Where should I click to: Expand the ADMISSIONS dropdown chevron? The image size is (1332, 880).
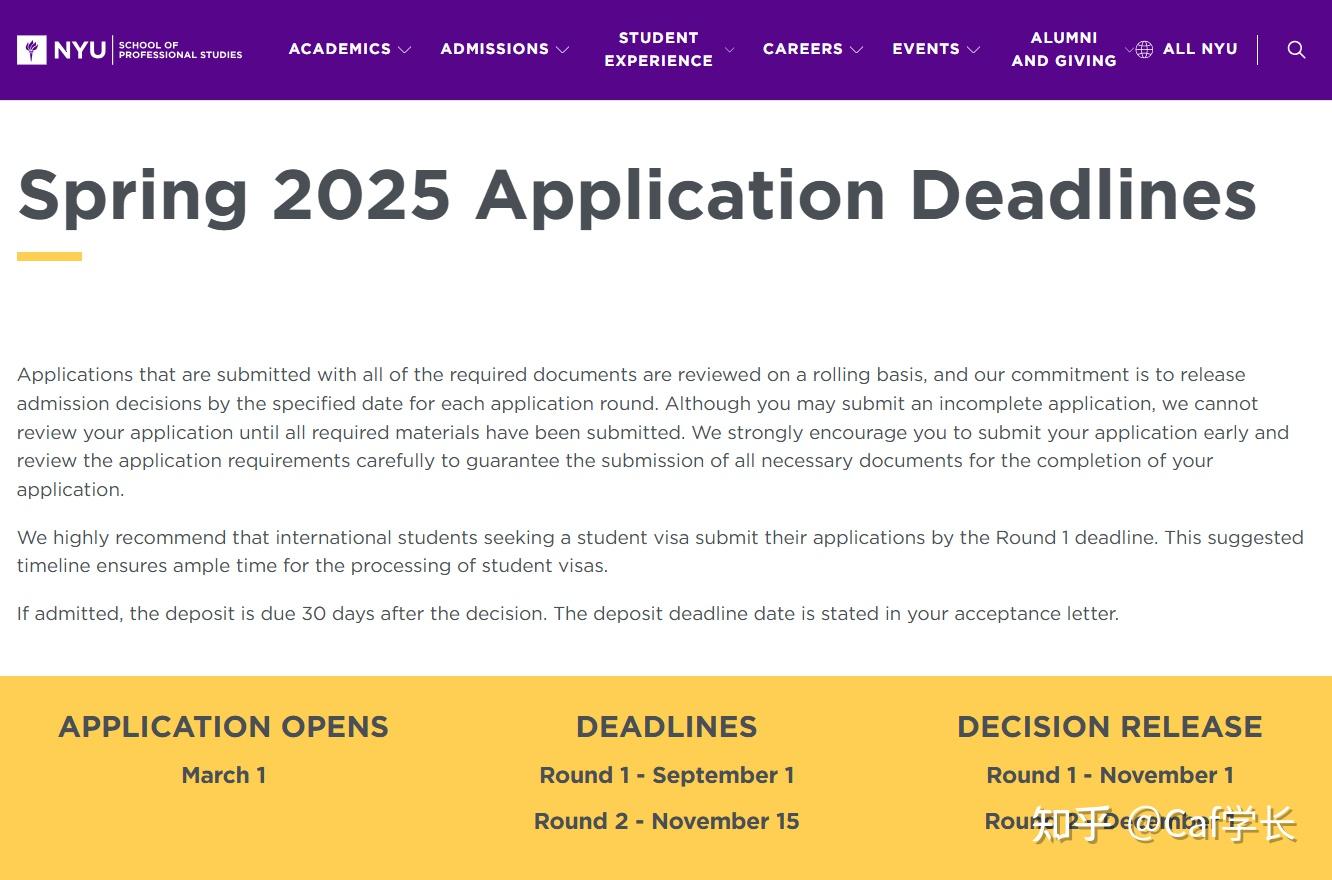pos(563,50)
